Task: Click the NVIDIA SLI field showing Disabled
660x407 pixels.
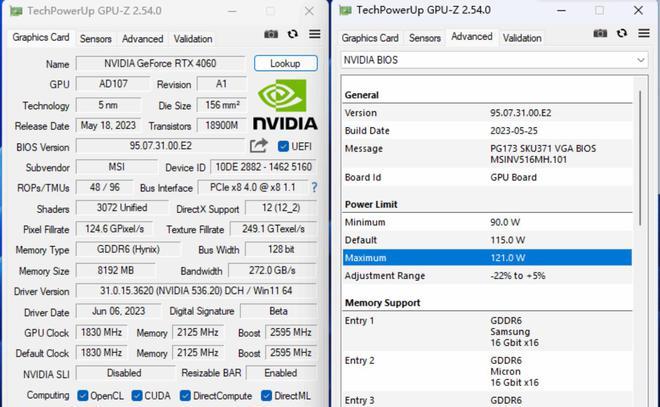Action: [x=125, y=373]
